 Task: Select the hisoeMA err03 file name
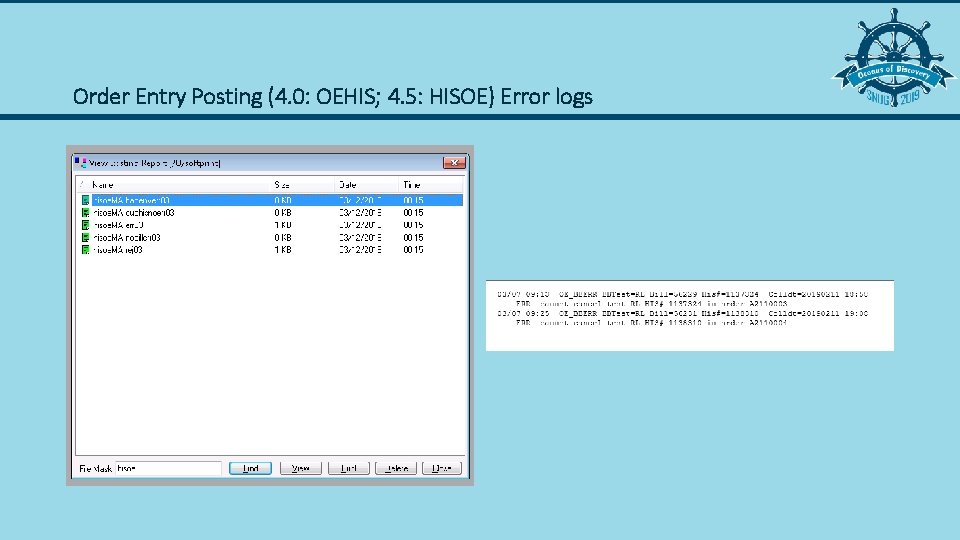[118, 225]
